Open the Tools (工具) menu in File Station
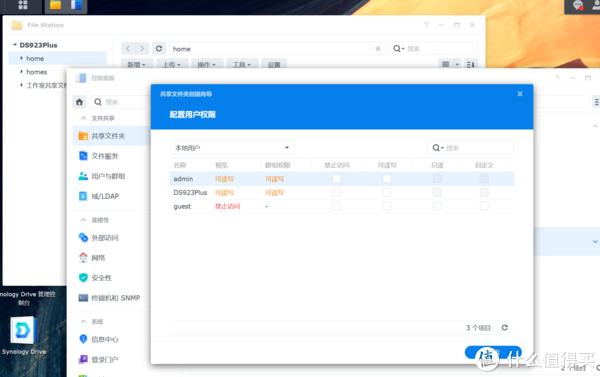Screen dimensions: 600x377 242,65
